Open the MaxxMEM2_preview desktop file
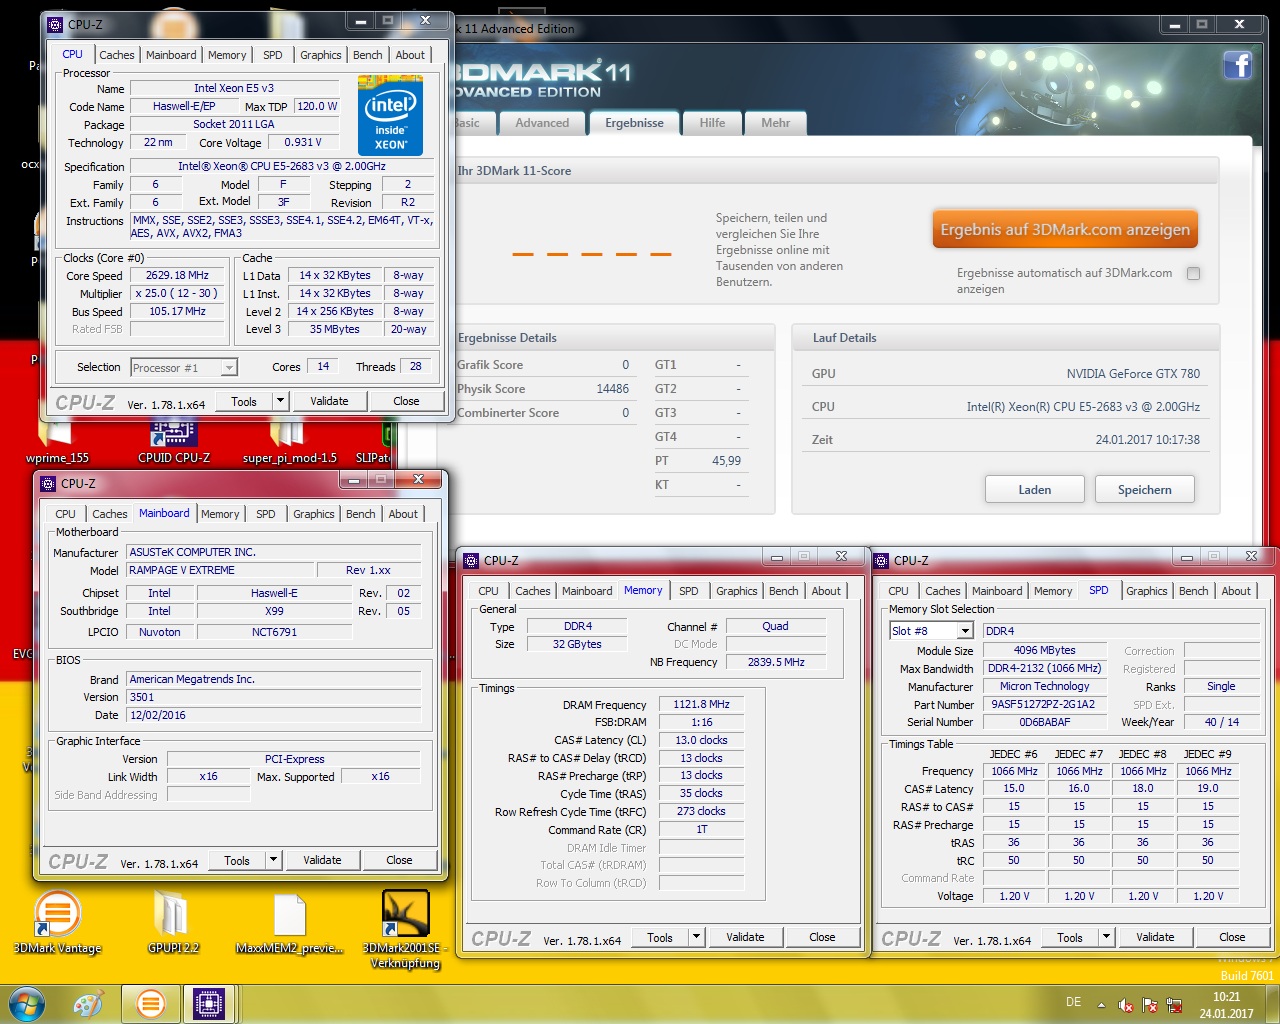The image size is (1280, 1024). point(289,923)
